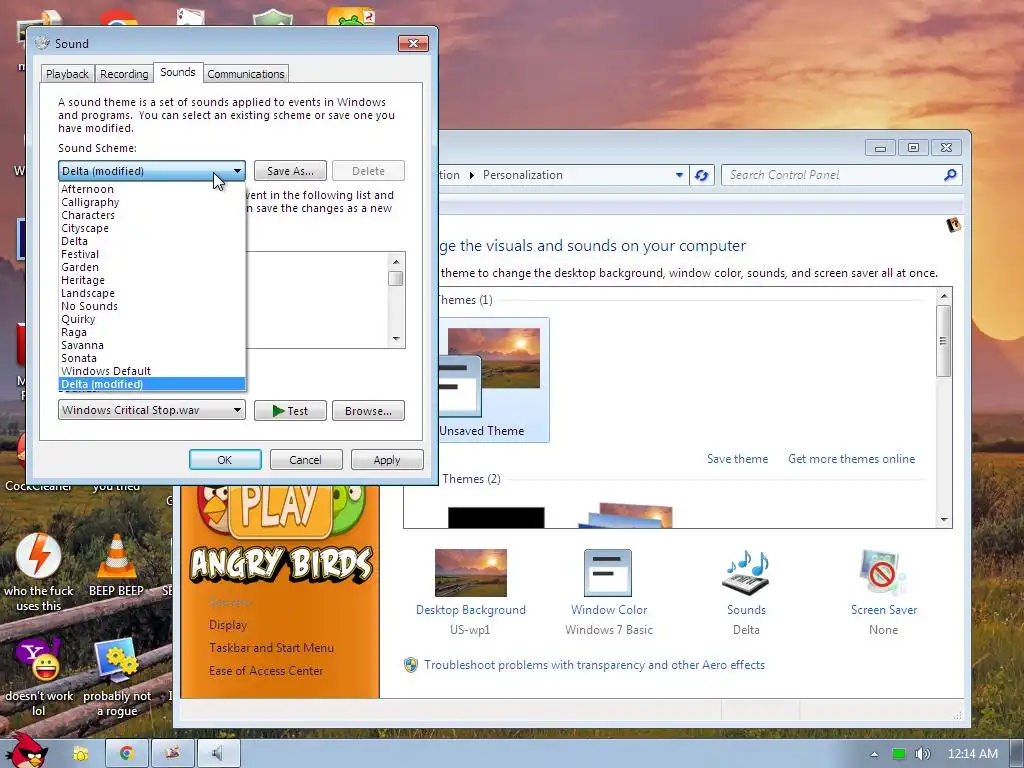The height and width of the screenshot is (768, 1024).
Task: Expand the address bar history dropdown
Action: click(x=679, y=175)
